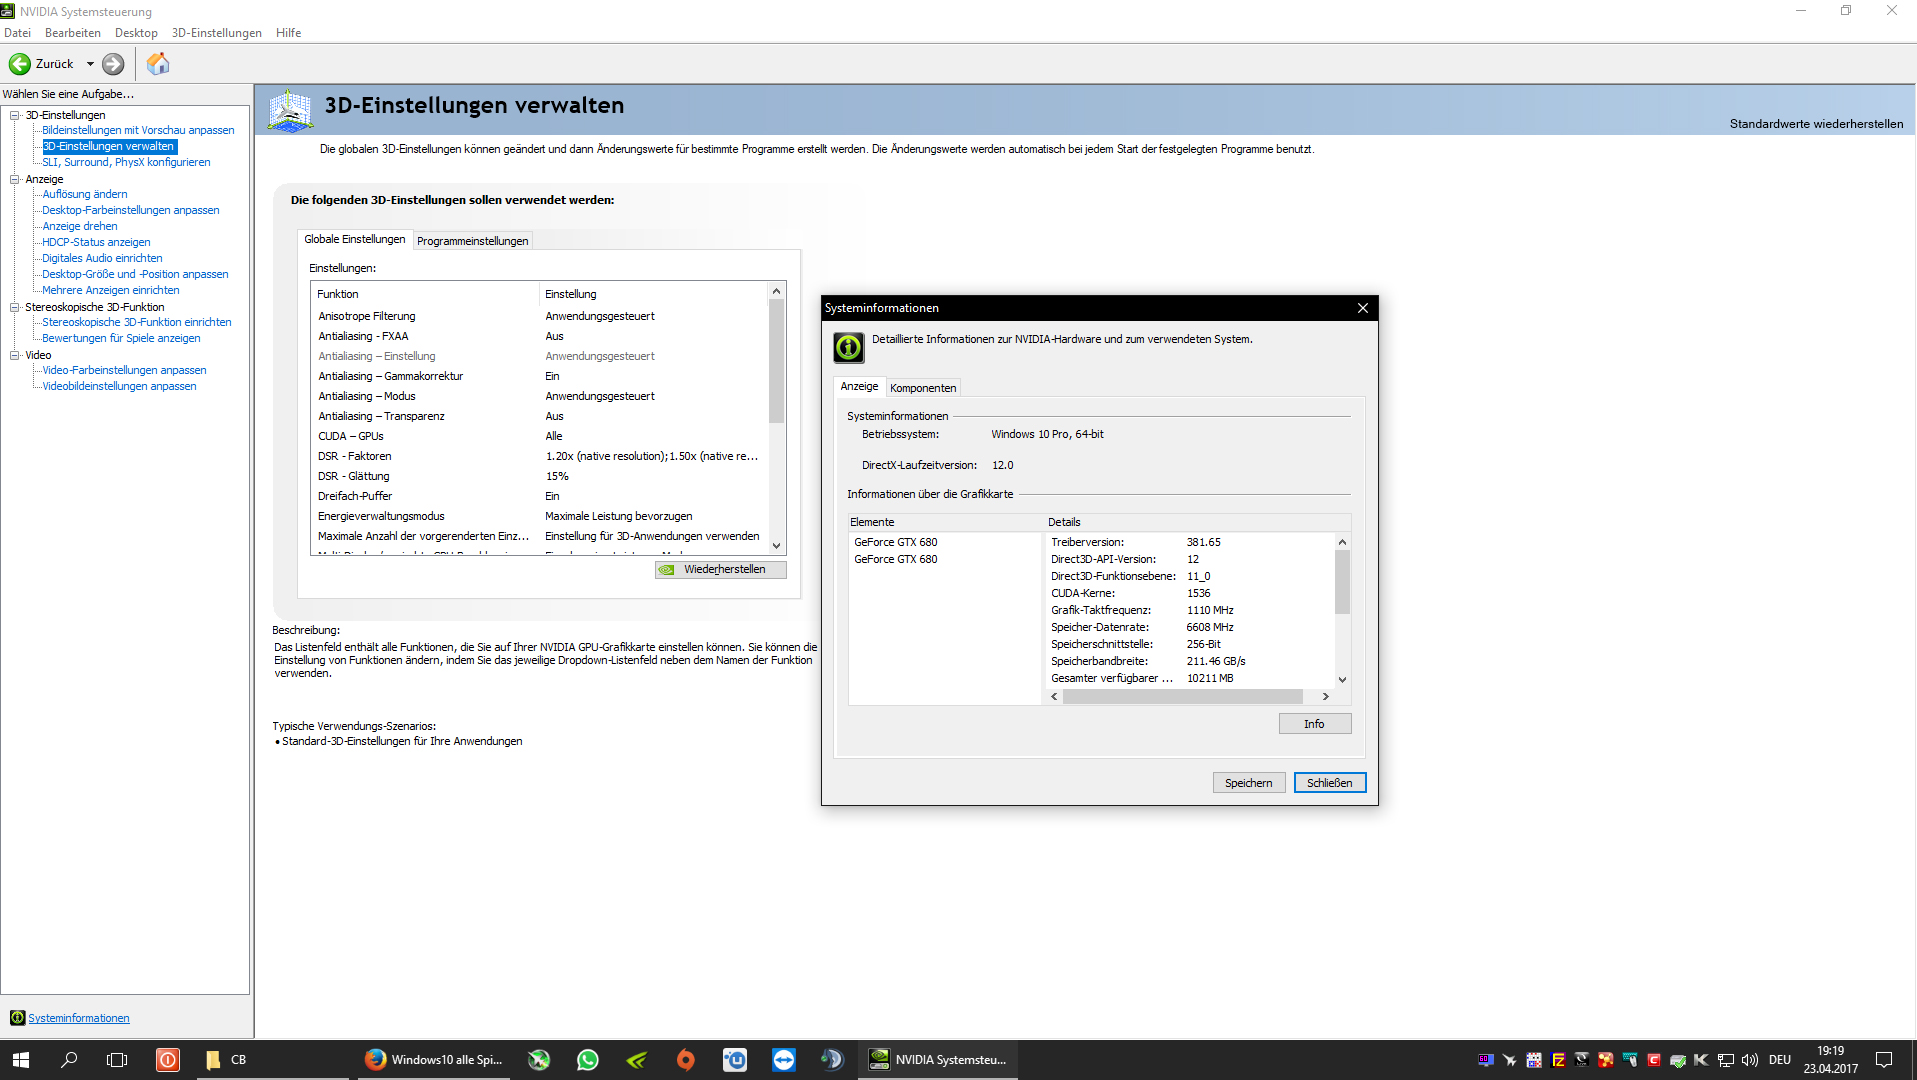1917x1080 pixels.
Task: Select Anzeige drehen in the task tree
Action: tap(80, 226)
